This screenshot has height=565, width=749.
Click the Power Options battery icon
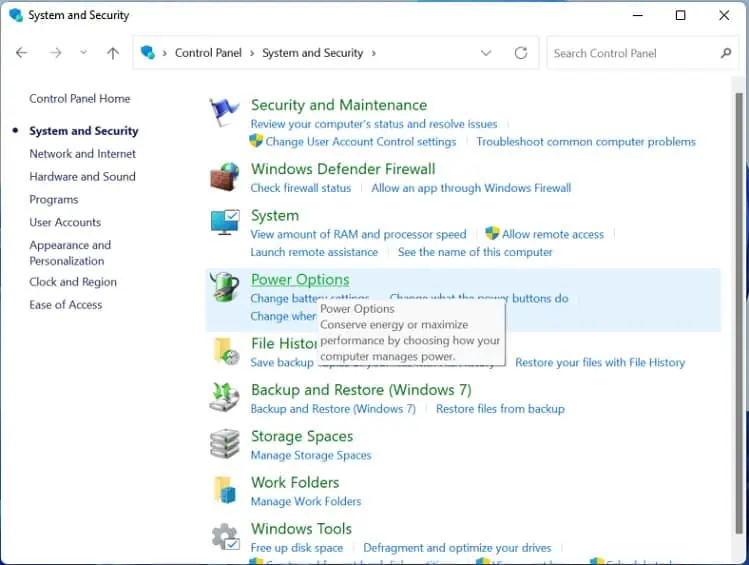click(224, 288)
